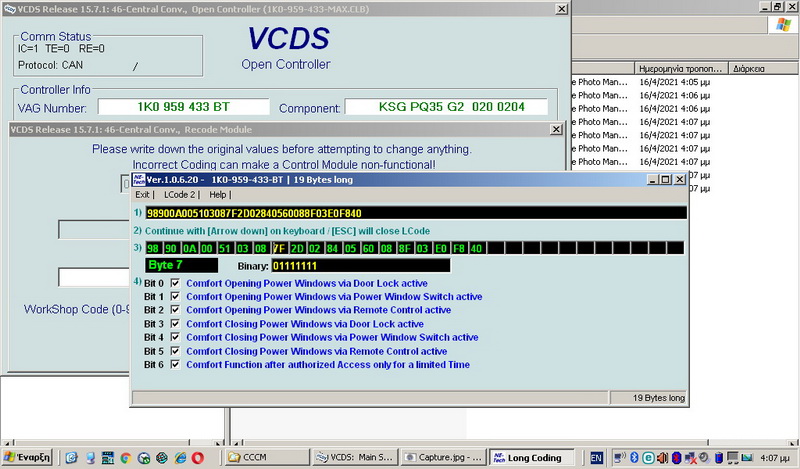Select byte cell 40

(476, 248)
